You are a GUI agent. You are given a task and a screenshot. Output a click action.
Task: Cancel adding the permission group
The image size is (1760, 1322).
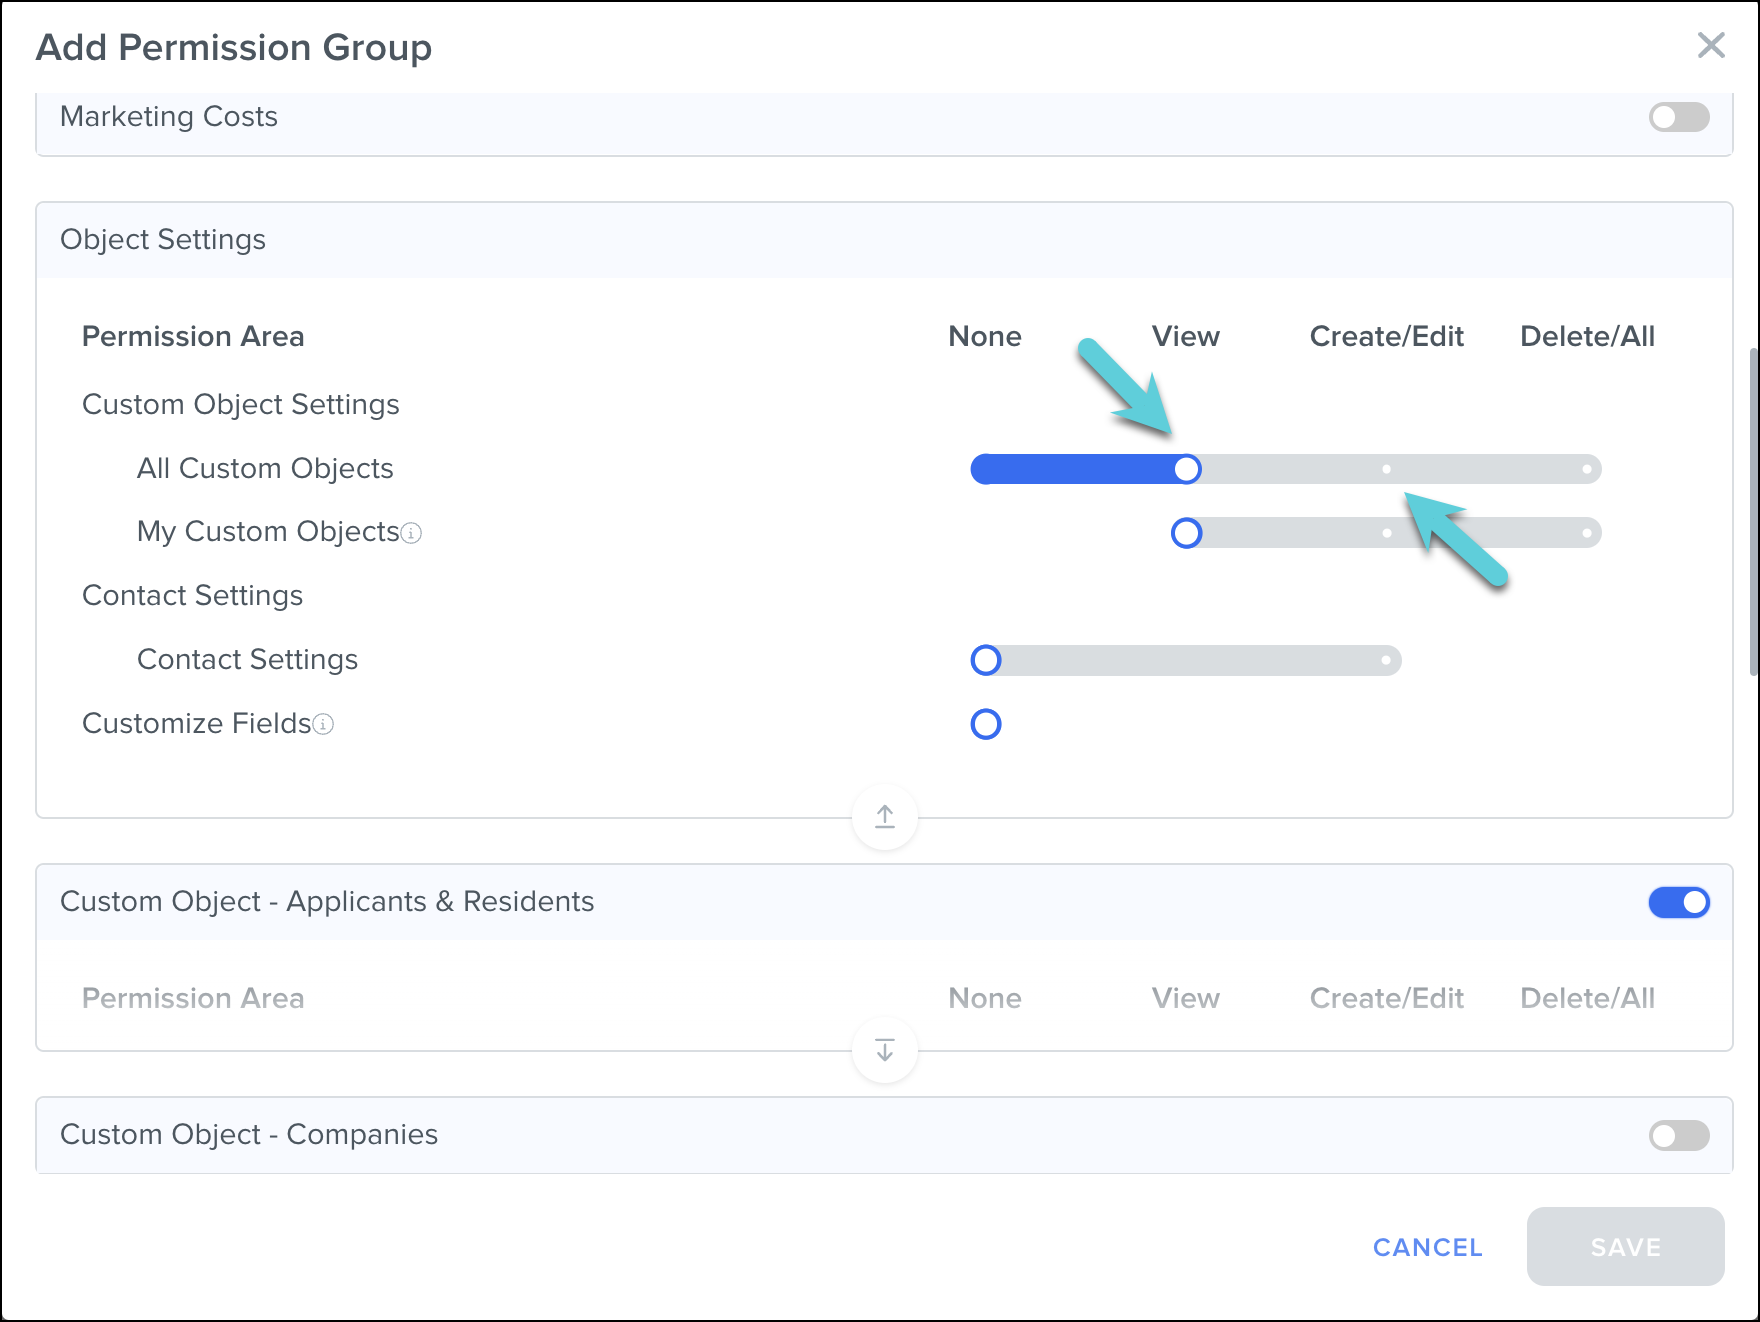pyautogui.click(x=1427, y=1247)
